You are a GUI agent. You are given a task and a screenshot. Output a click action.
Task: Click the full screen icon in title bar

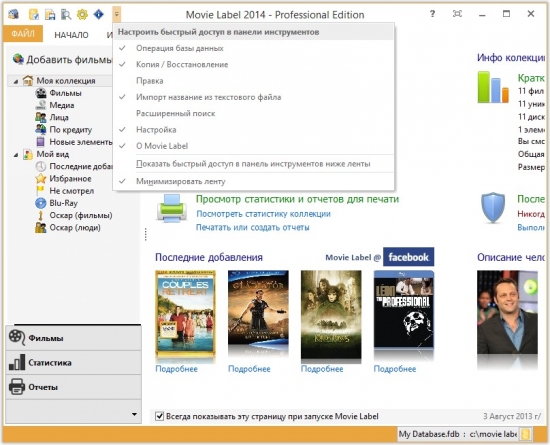(457, 14)
